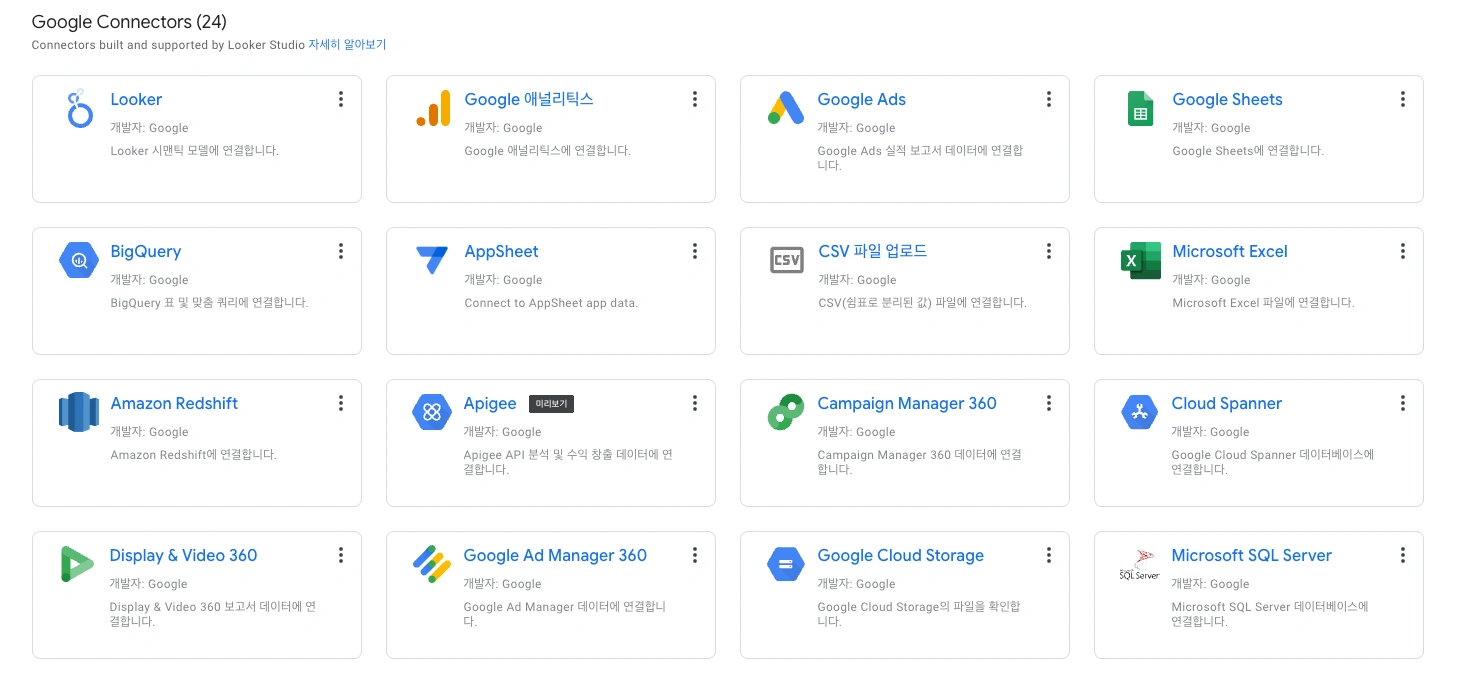
Task: Open kebab menu for Microsoft SQL Server
Action: click(1403, 555)
